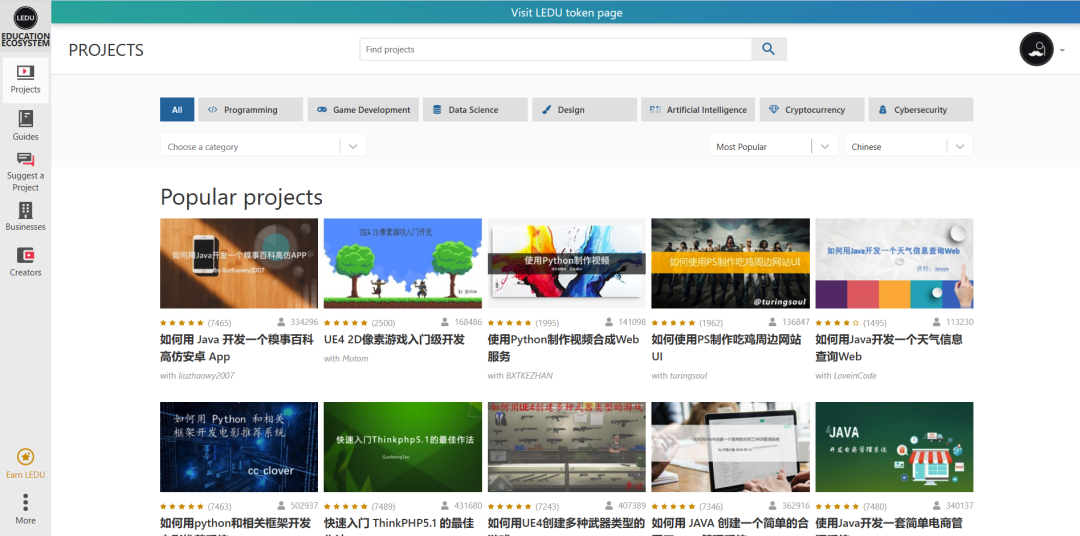Open the PS 吃鸡周边网站UI thumbnail
Screen dimensions: 1080x536
point(731,263)
